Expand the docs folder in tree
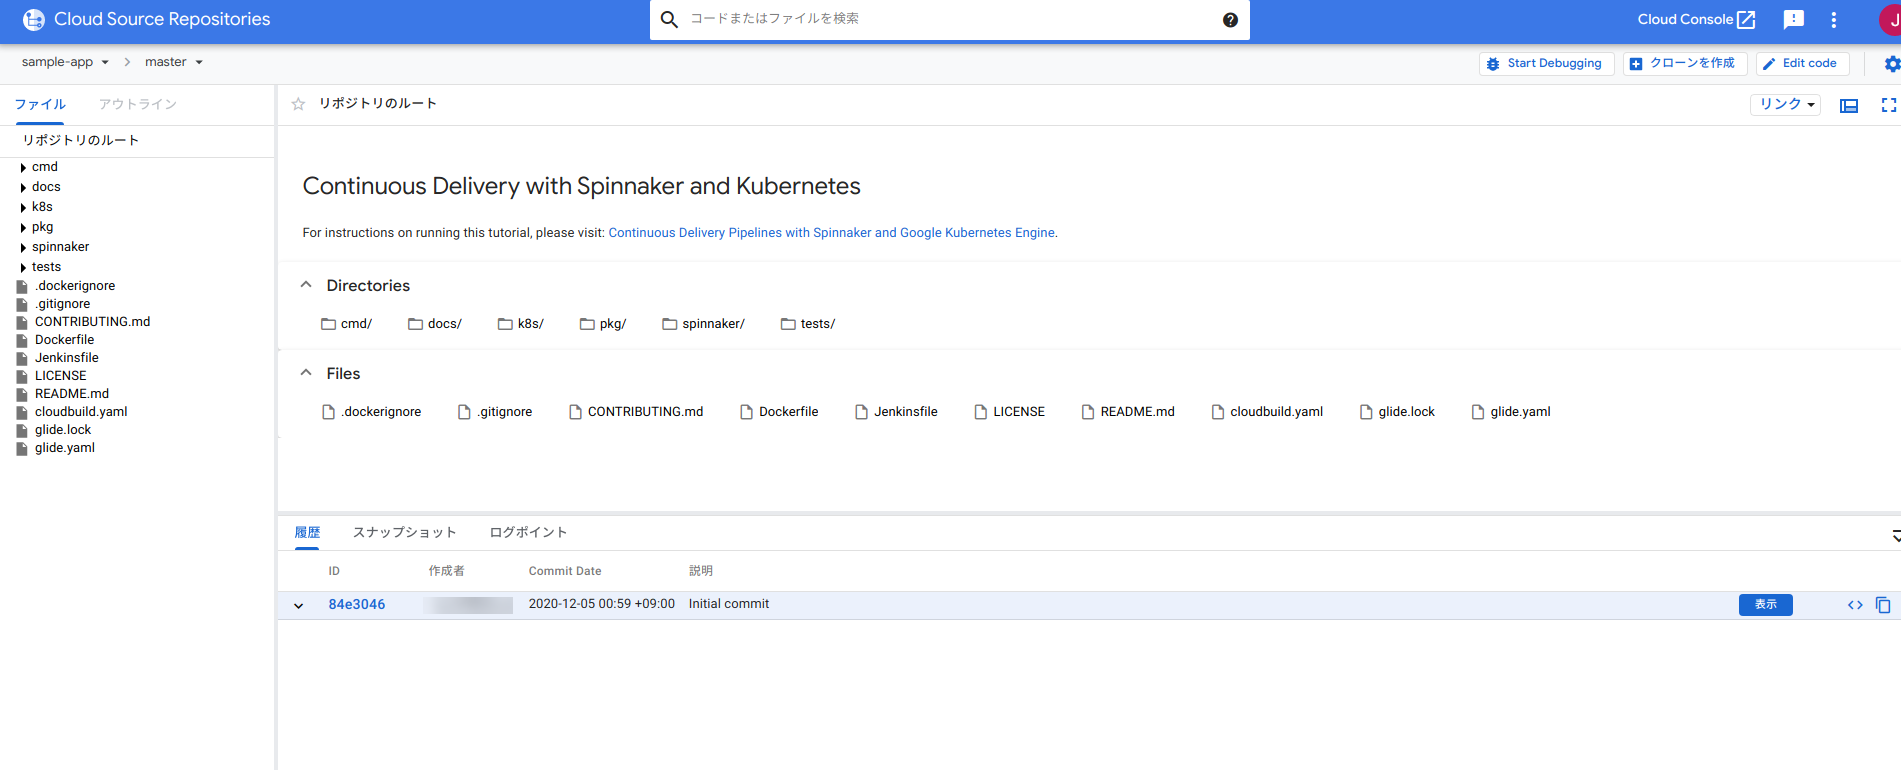 pyautogui.click(x=23, y=188)
